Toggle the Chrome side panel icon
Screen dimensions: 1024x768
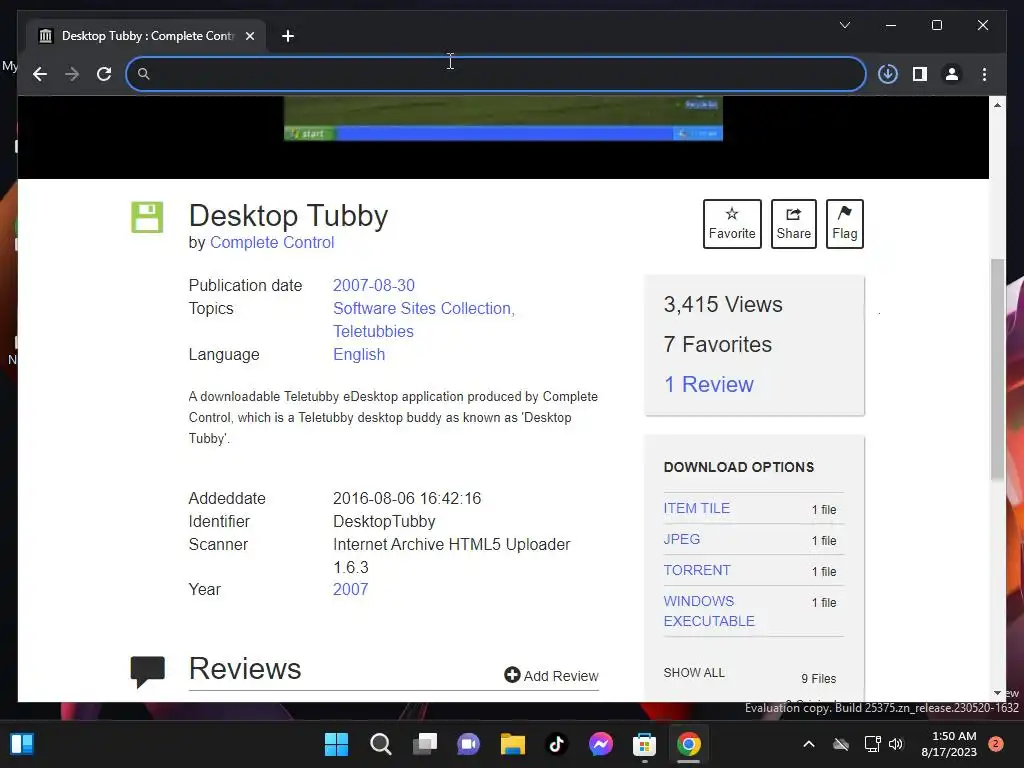pyautogui.click(x=920, y=74)
